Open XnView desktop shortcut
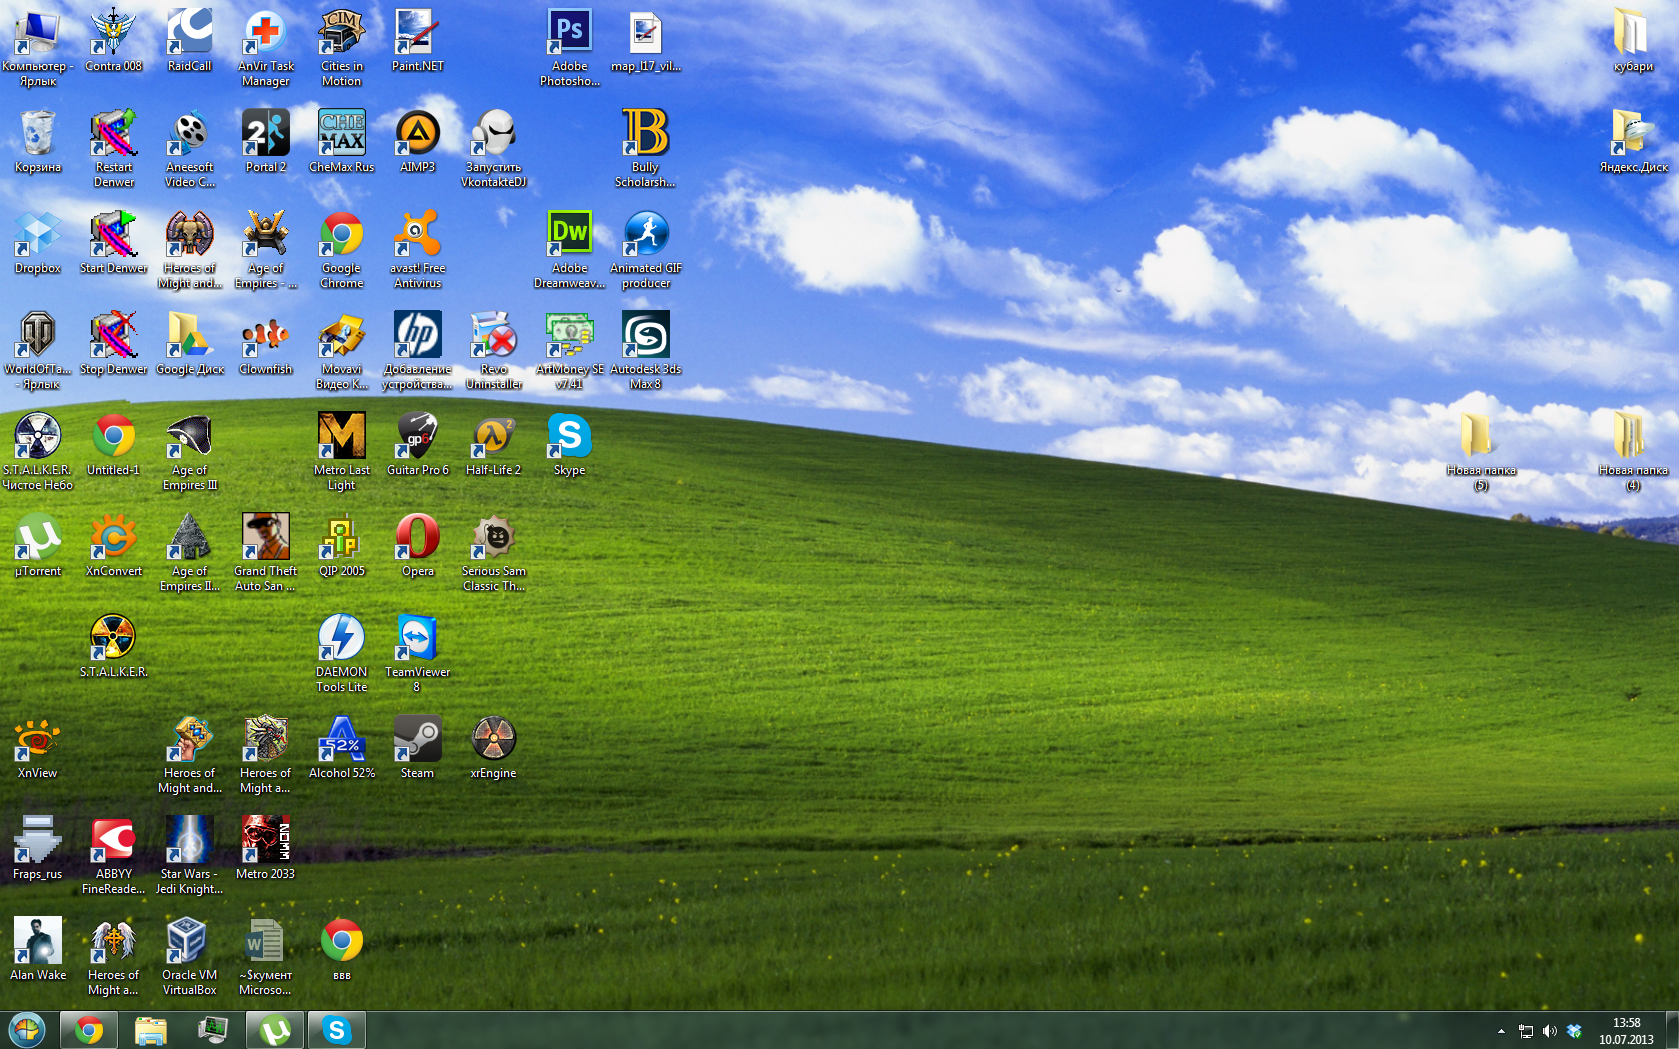 coord(38,747)
